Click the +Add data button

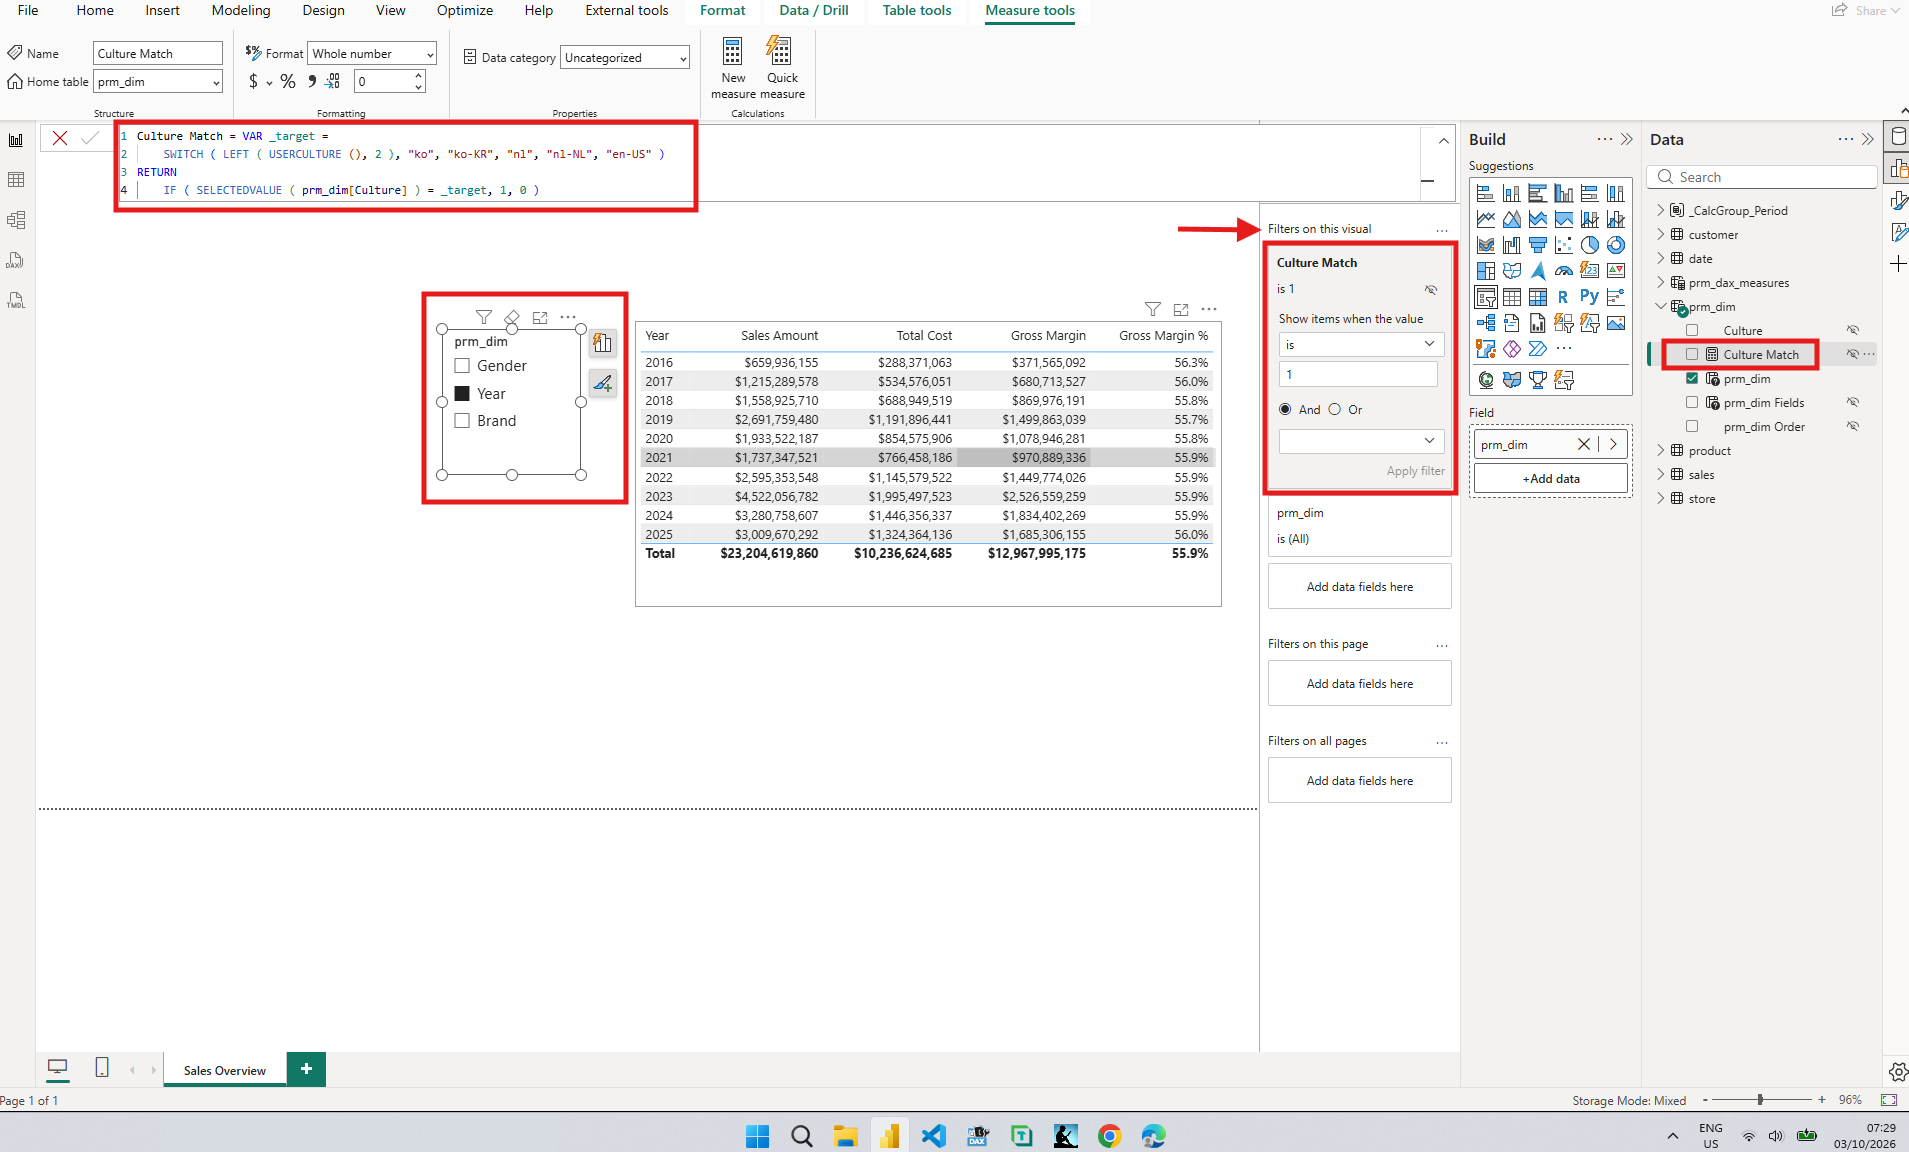tap(1551, 479)
